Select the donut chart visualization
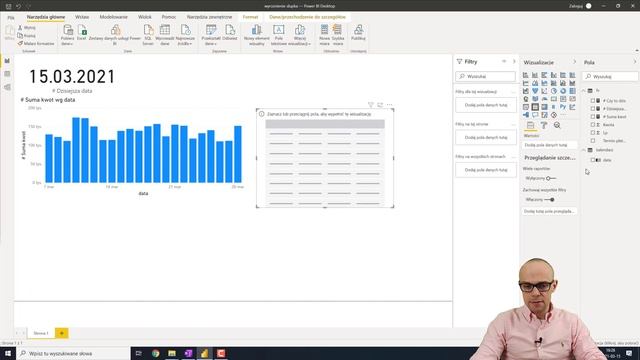This screenshot has height=360, width=640. click(563, 91)
